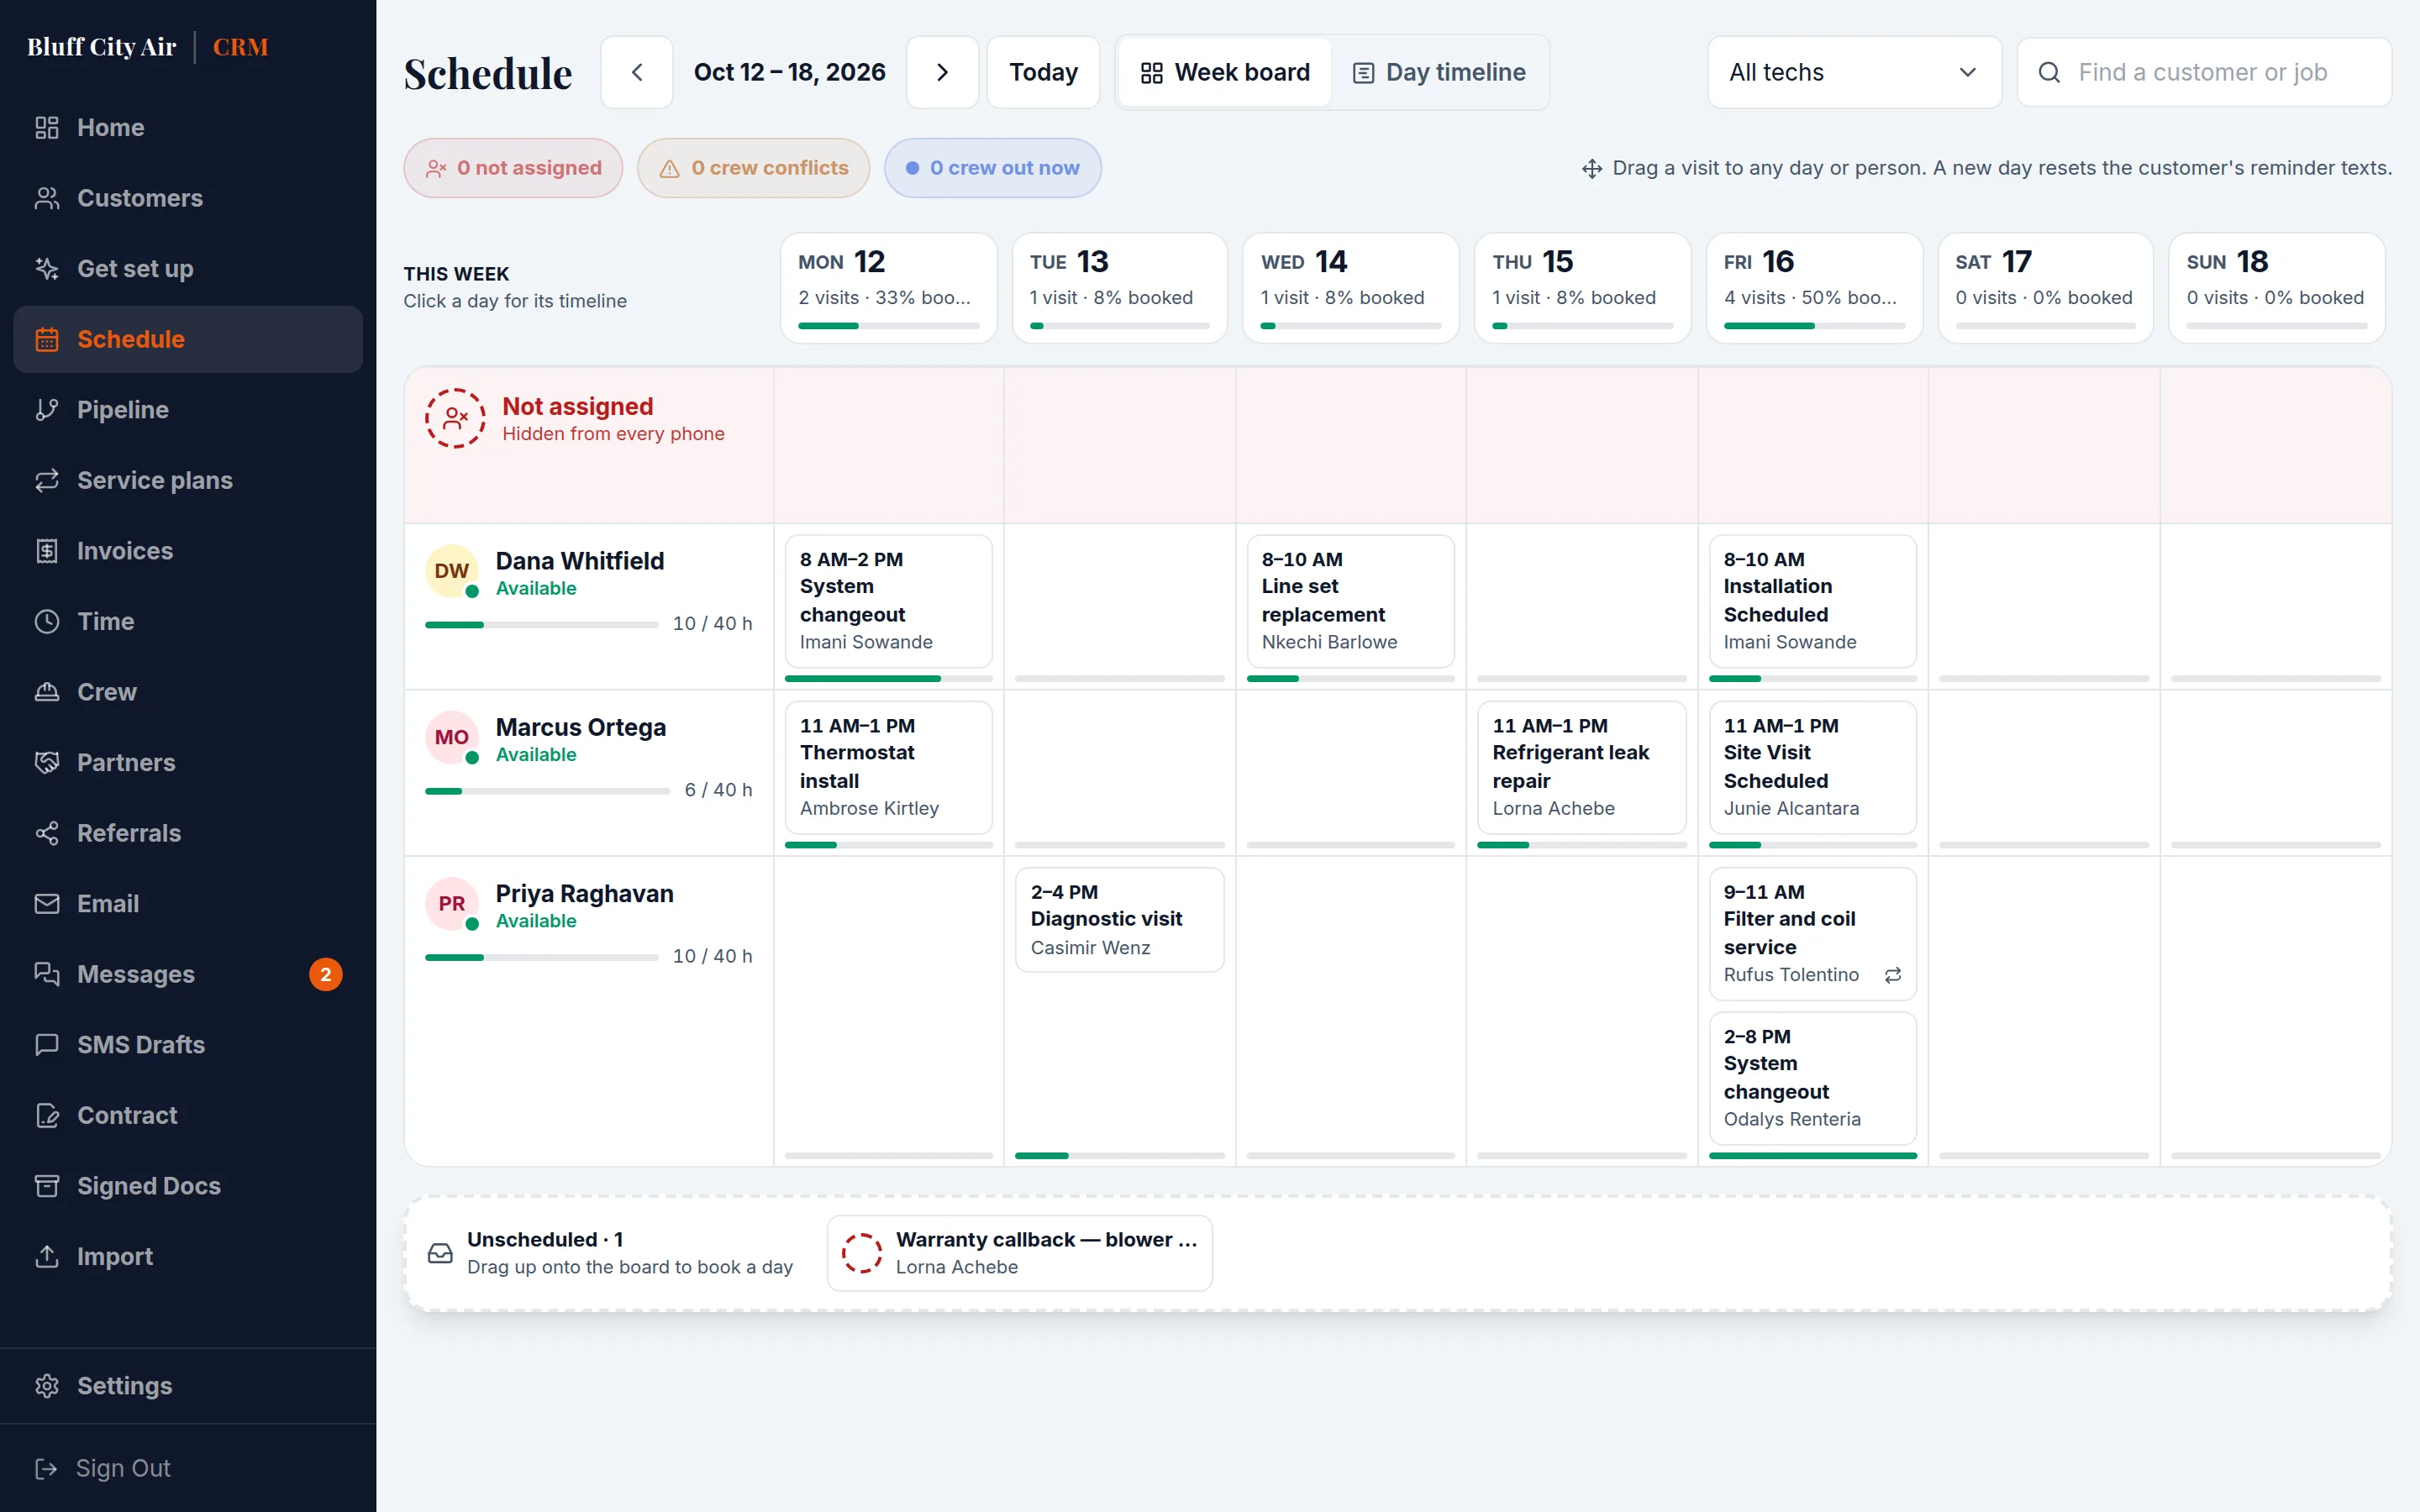Open the All techs dropdown

tap(1854, 72)
